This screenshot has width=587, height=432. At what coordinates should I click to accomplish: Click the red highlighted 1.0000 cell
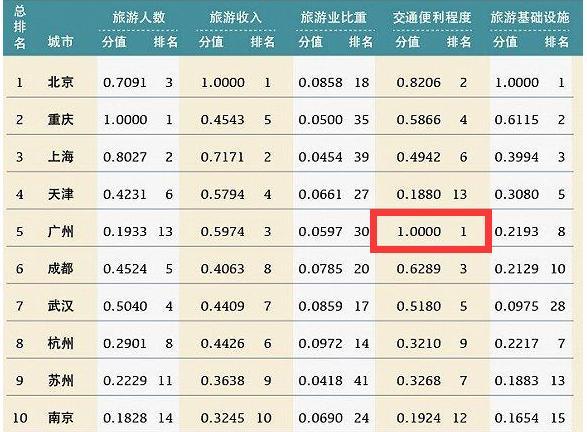tap(431, 231)
